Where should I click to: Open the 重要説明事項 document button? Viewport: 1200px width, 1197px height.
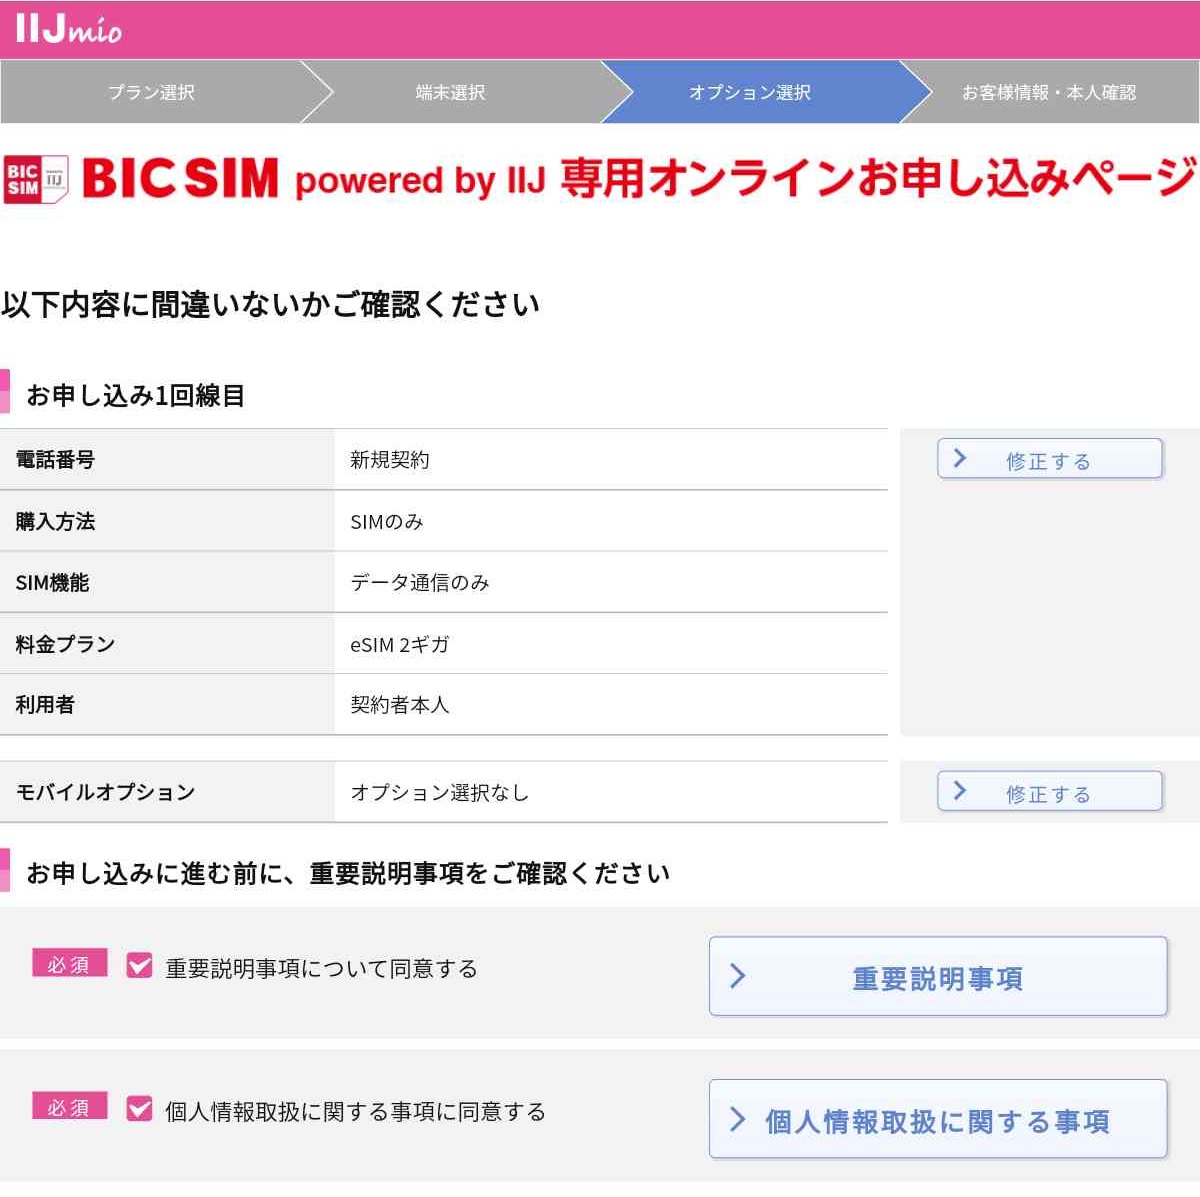(x=938, y=977)
